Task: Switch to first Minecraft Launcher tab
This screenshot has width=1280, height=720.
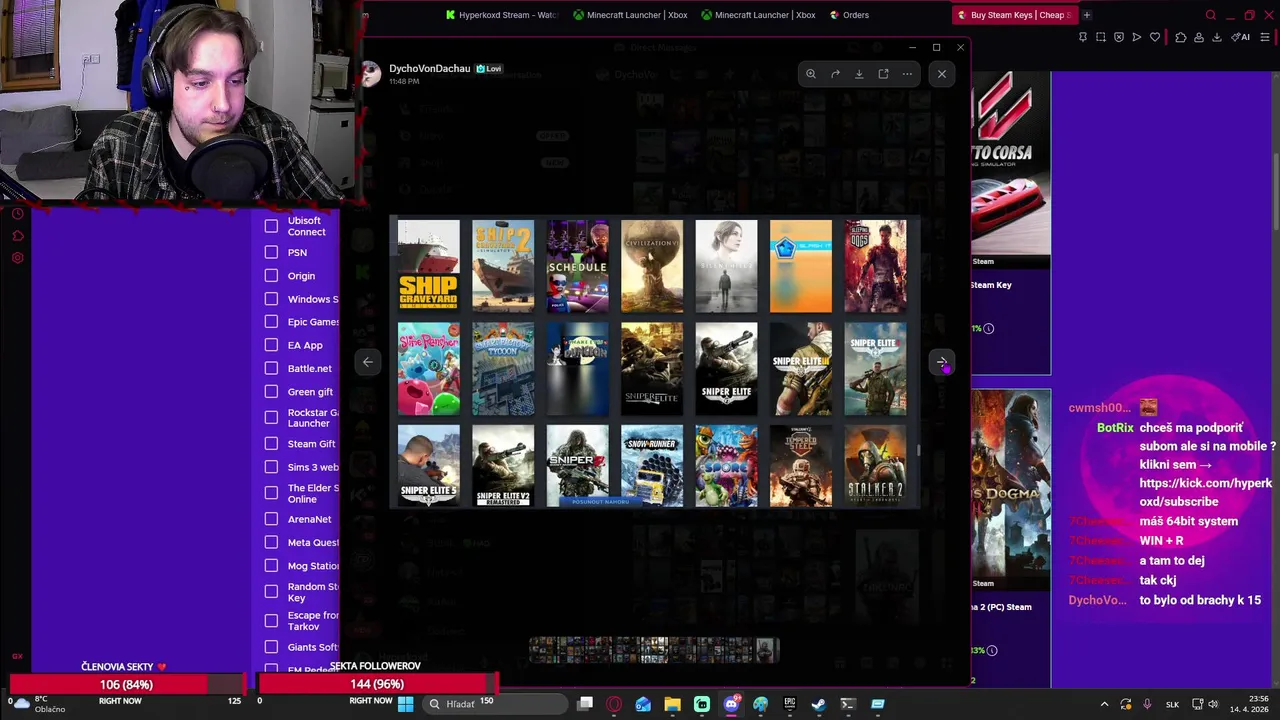Action: 630,15
